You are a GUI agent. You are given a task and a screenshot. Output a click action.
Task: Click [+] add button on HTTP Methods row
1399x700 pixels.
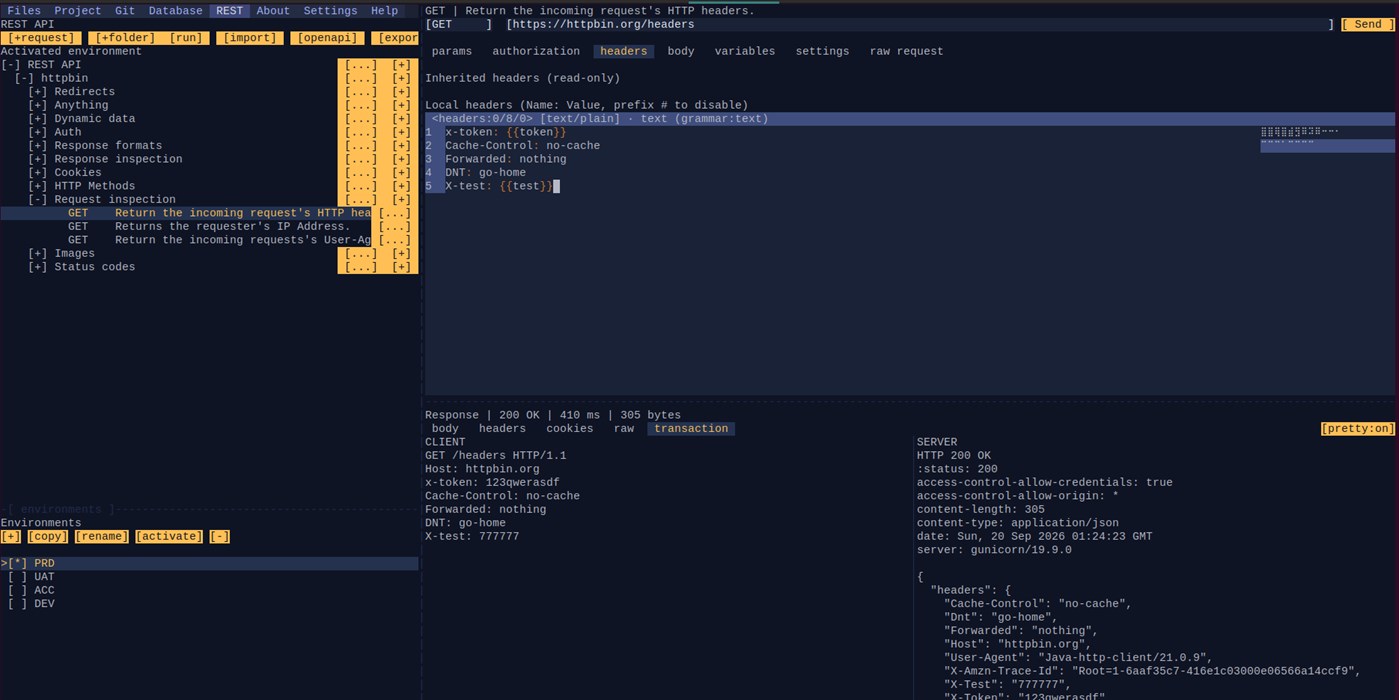(401, 186)
